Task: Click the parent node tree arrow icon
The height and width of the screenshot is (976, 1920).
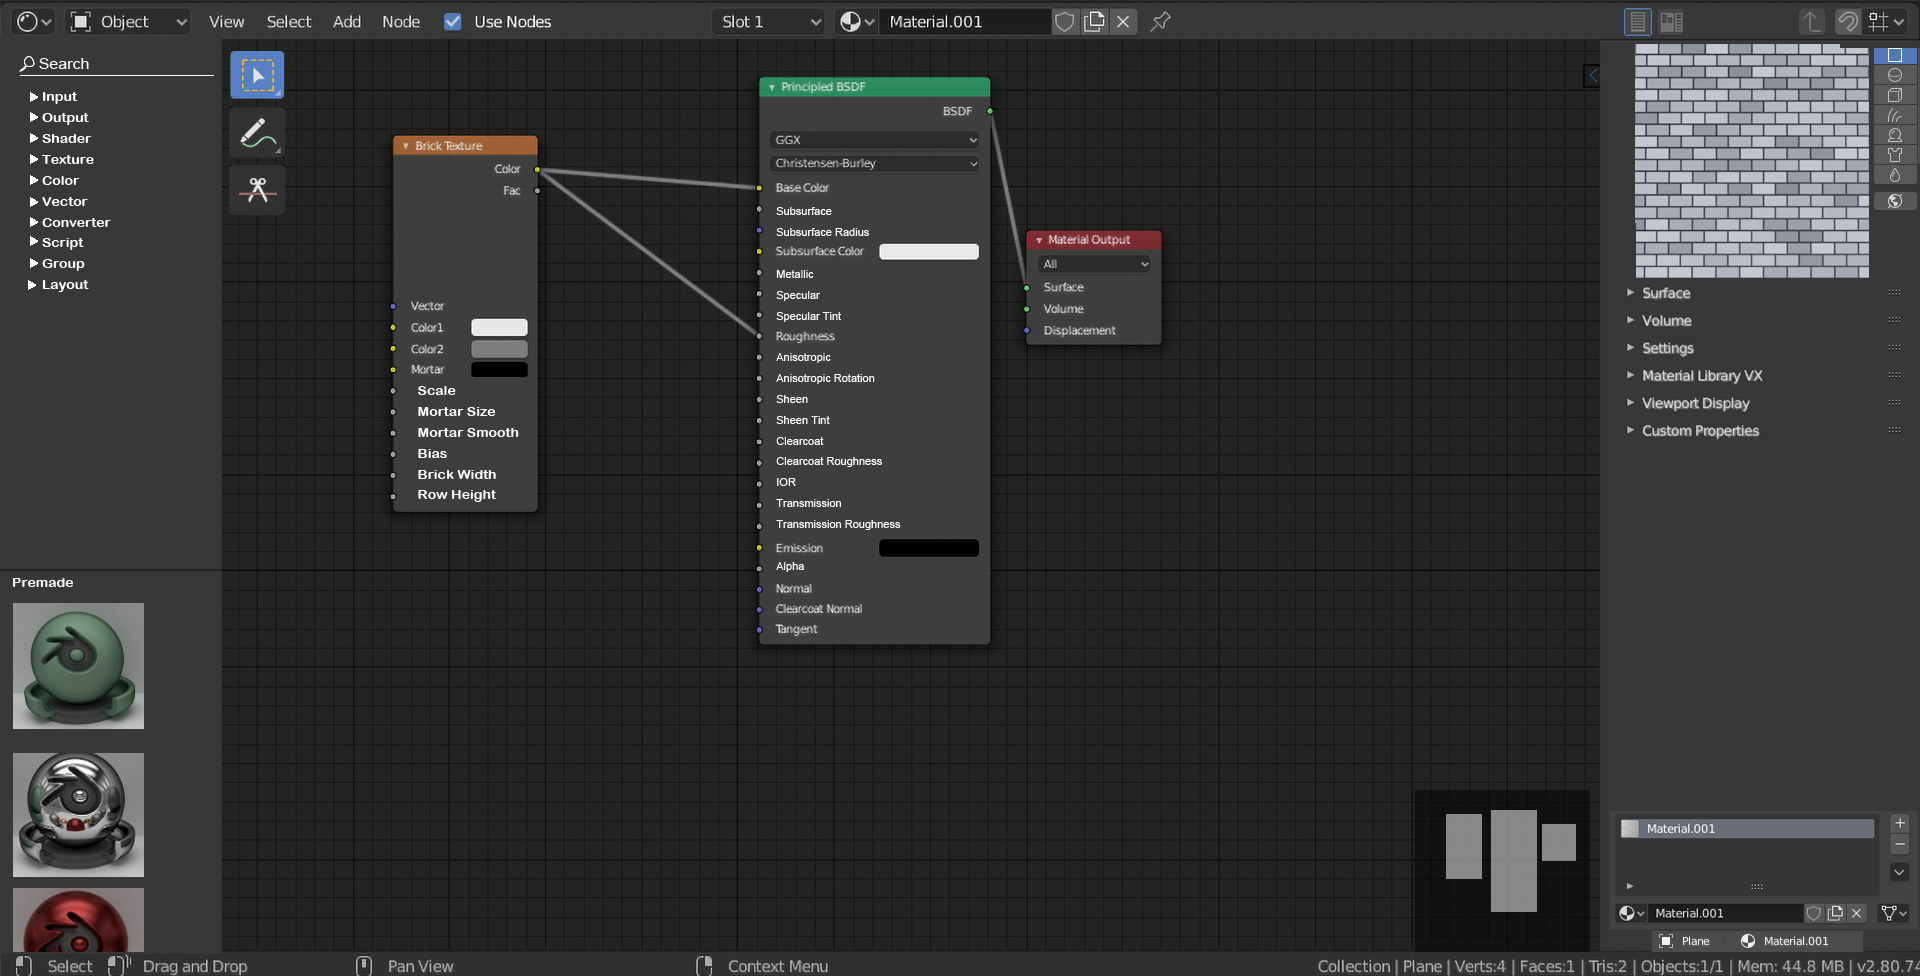Action: 1812,21
